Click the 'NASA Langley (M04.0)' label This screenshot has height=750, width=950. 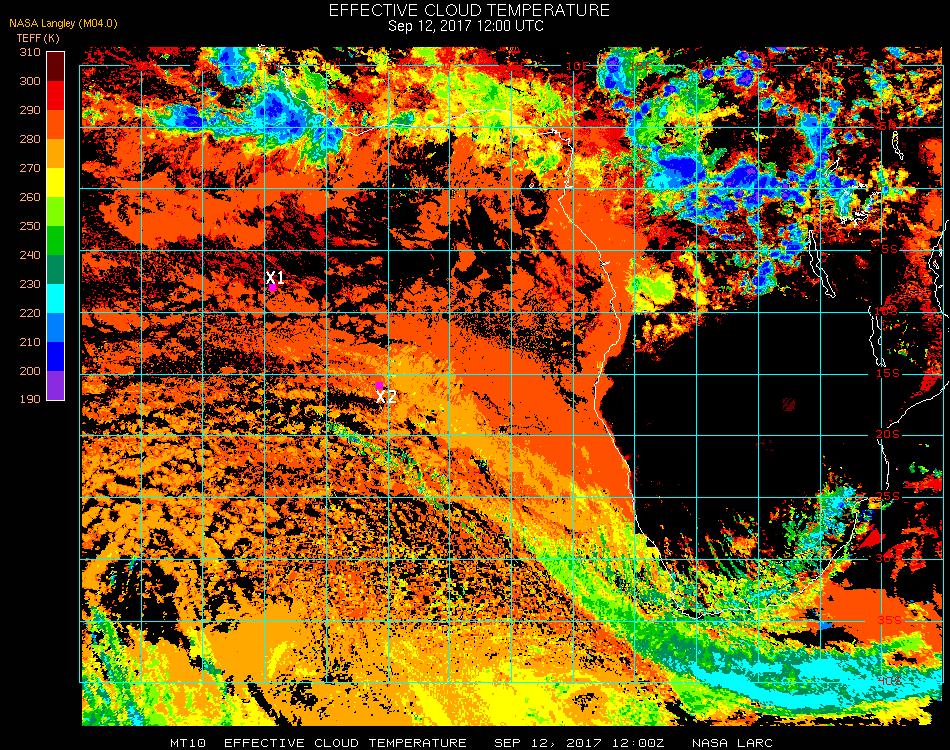pos(63,24)
